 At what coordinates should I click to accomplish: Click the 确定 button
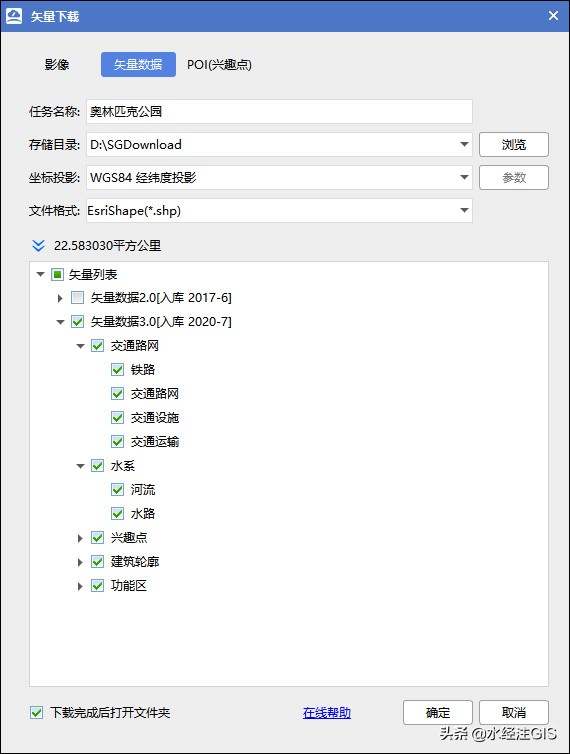click(x=438, y=713)
